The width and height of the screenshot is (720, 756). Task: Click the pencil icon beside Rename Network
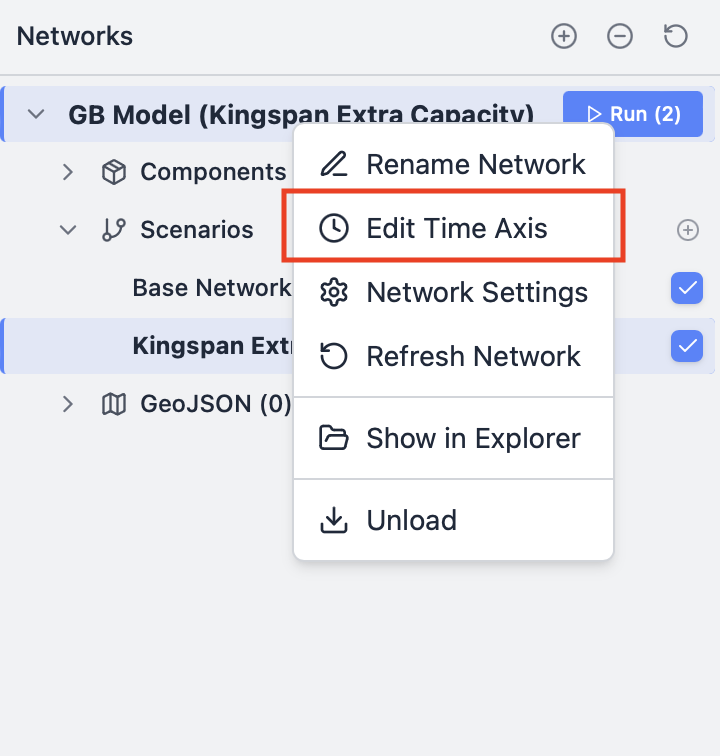pos(333,164)
